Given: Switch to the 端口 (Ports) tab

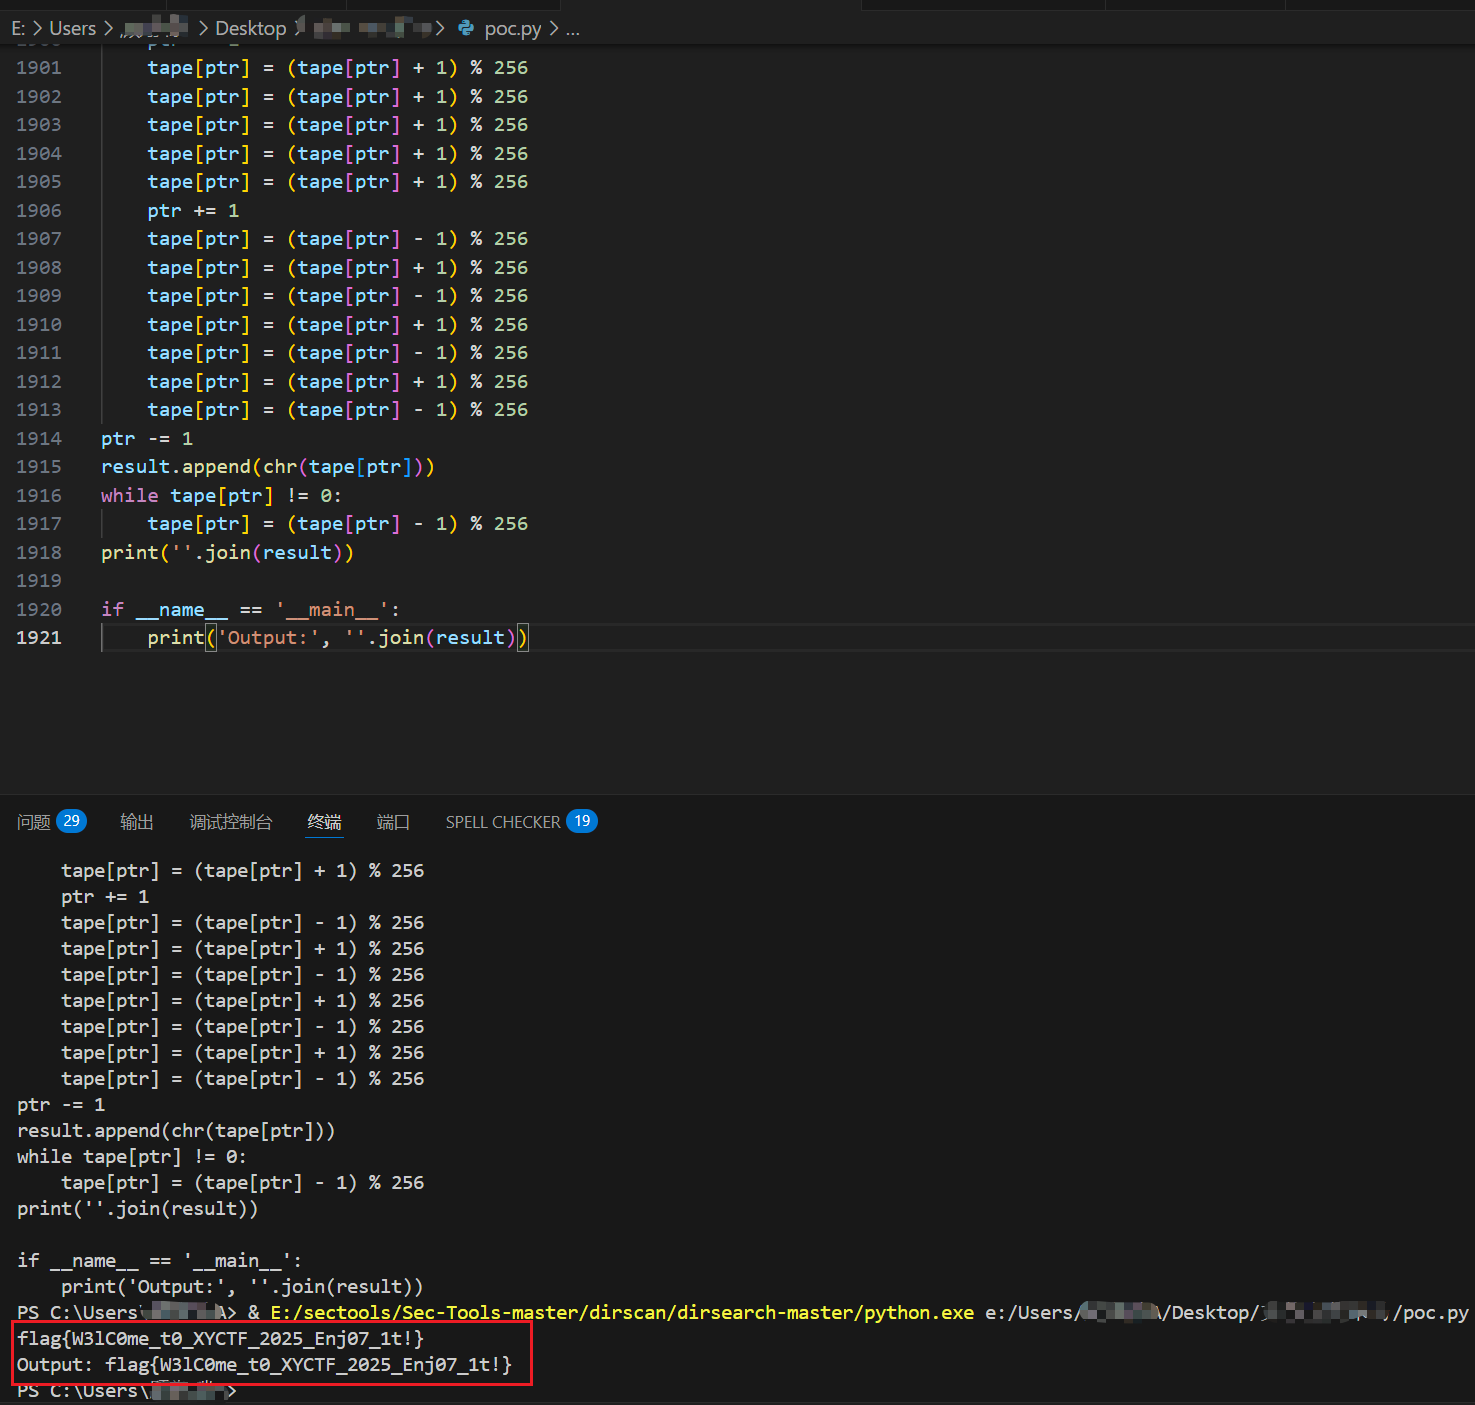Looking at the screenshot, I should [x=393, y=822].
